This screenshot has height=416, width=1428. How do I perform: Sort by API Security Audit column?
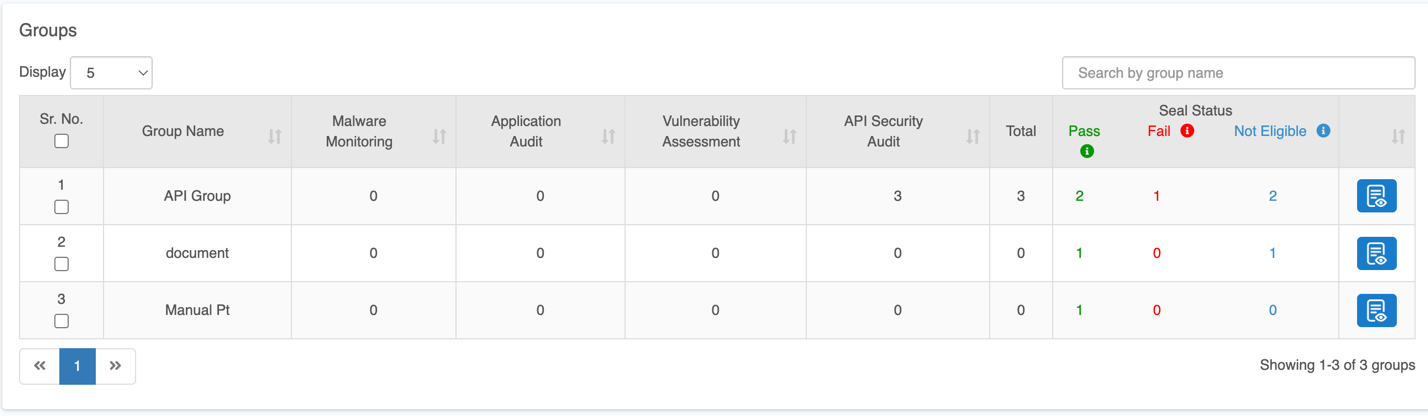click(972, 137)
